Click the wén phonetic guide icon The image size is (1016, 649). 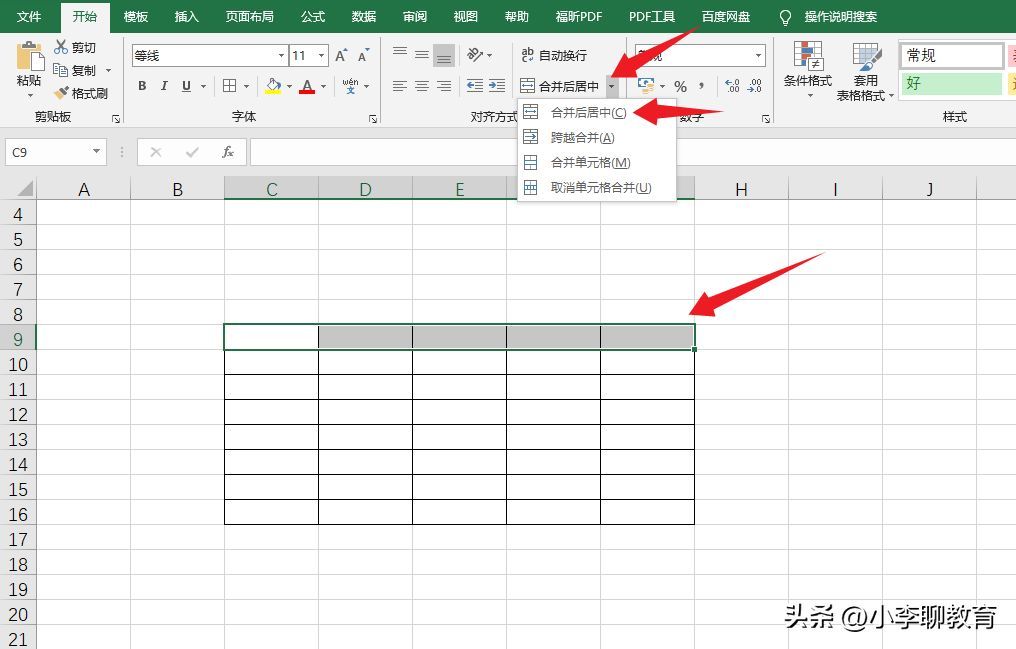(350, 85)
